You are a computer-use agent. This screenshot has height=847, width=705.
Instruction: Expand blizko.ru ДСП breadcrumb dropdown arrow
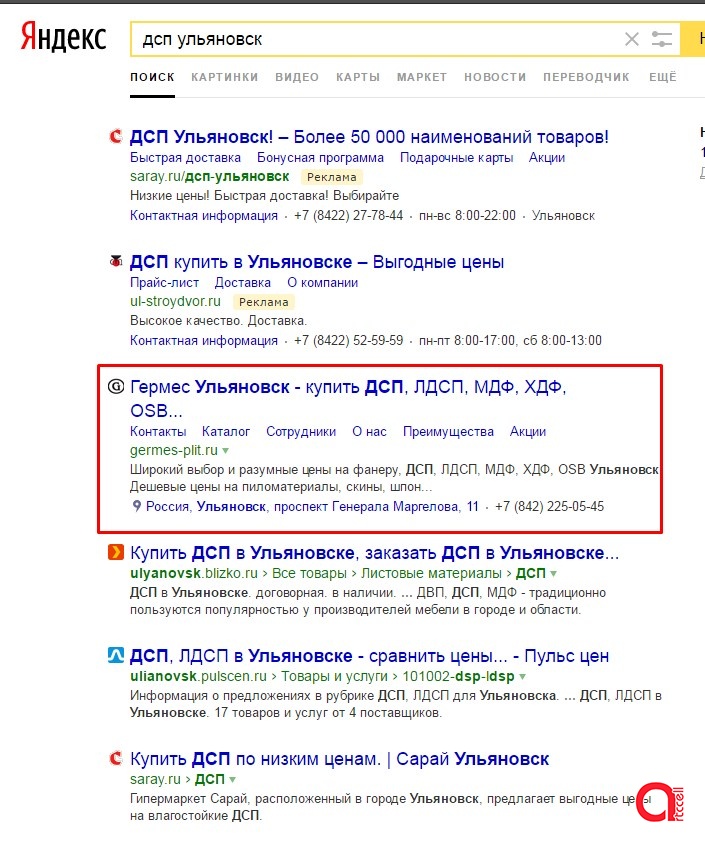point(553,574)
